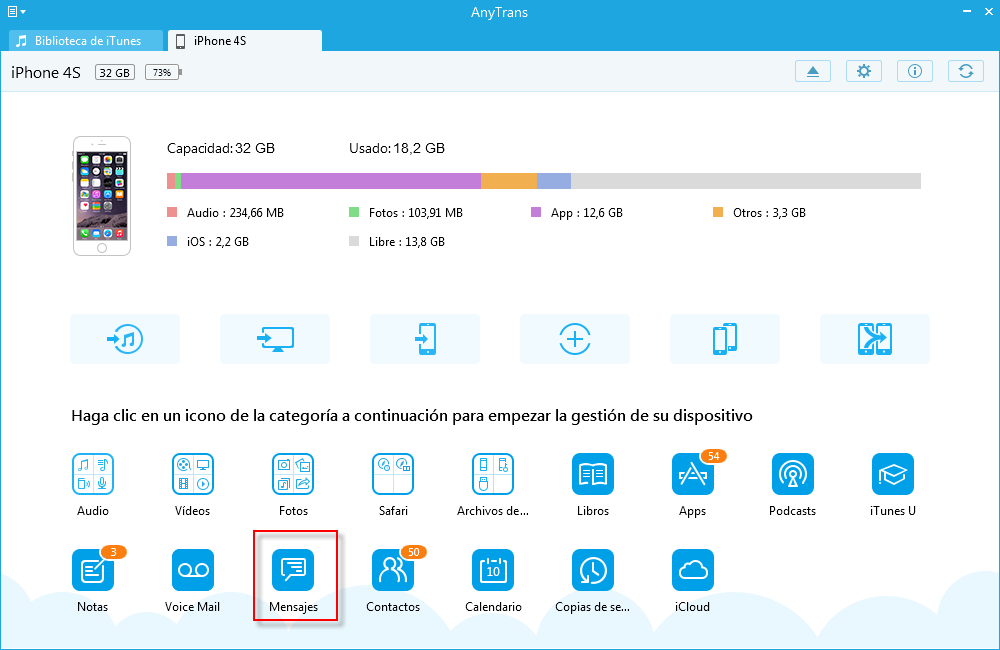Click the 54 badge on Apps
Screen dimensions: 1000x650
click(x=714, y=456)
